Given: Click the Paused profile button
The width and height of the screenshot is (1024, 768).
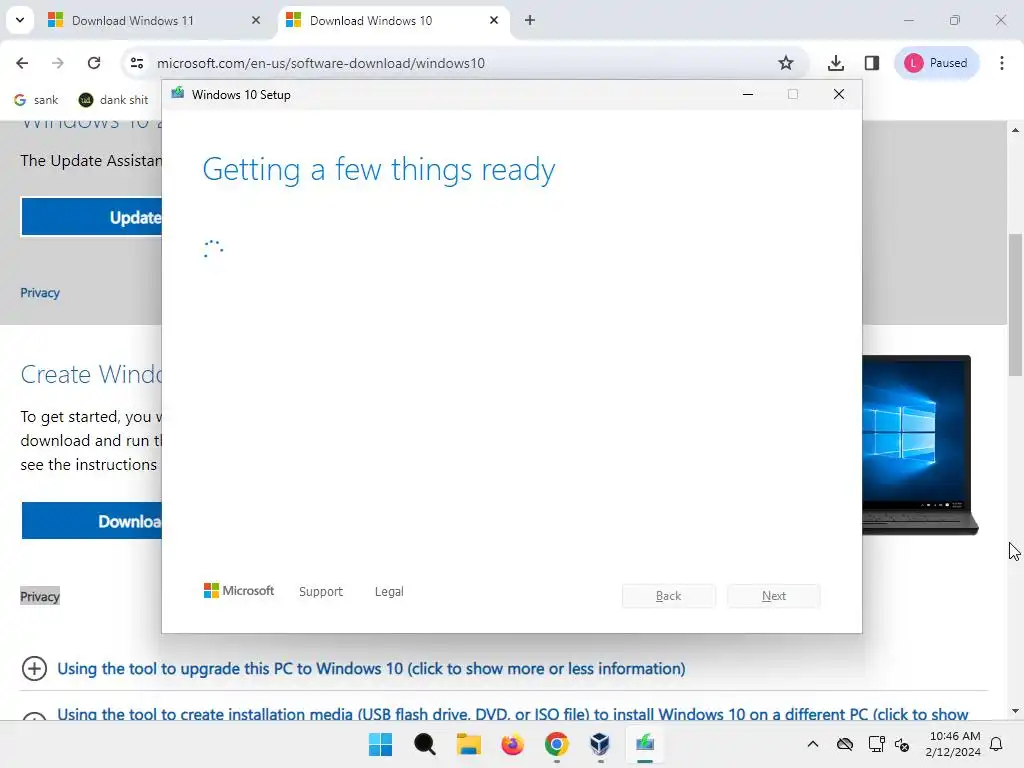Looking at the screenshot, I should pos(936,63).
